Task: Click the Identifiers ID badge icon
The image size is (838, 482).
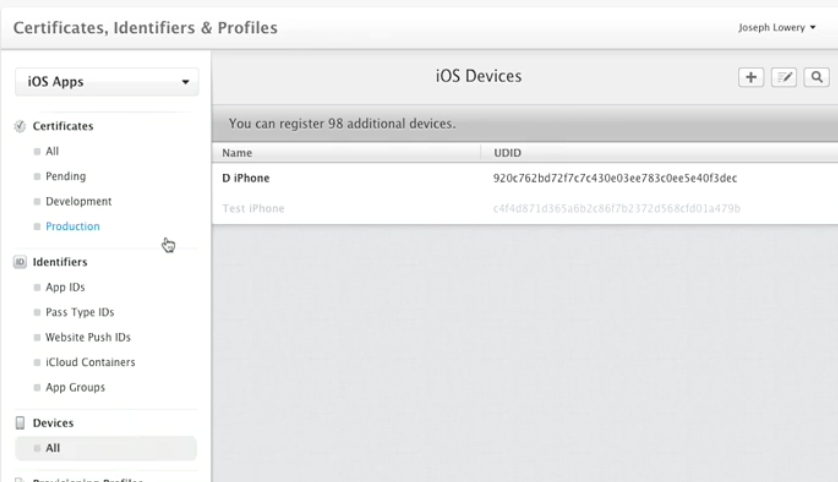Action: 20,262
